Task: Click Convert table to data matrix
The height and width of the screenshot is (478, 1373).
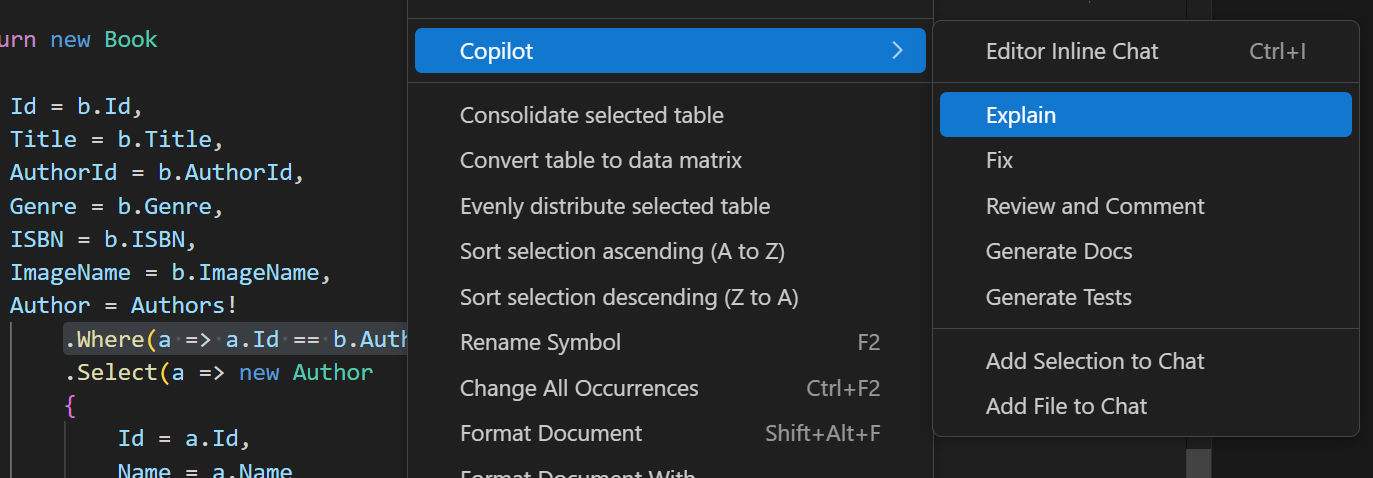Action: click(x=600, y=160)
